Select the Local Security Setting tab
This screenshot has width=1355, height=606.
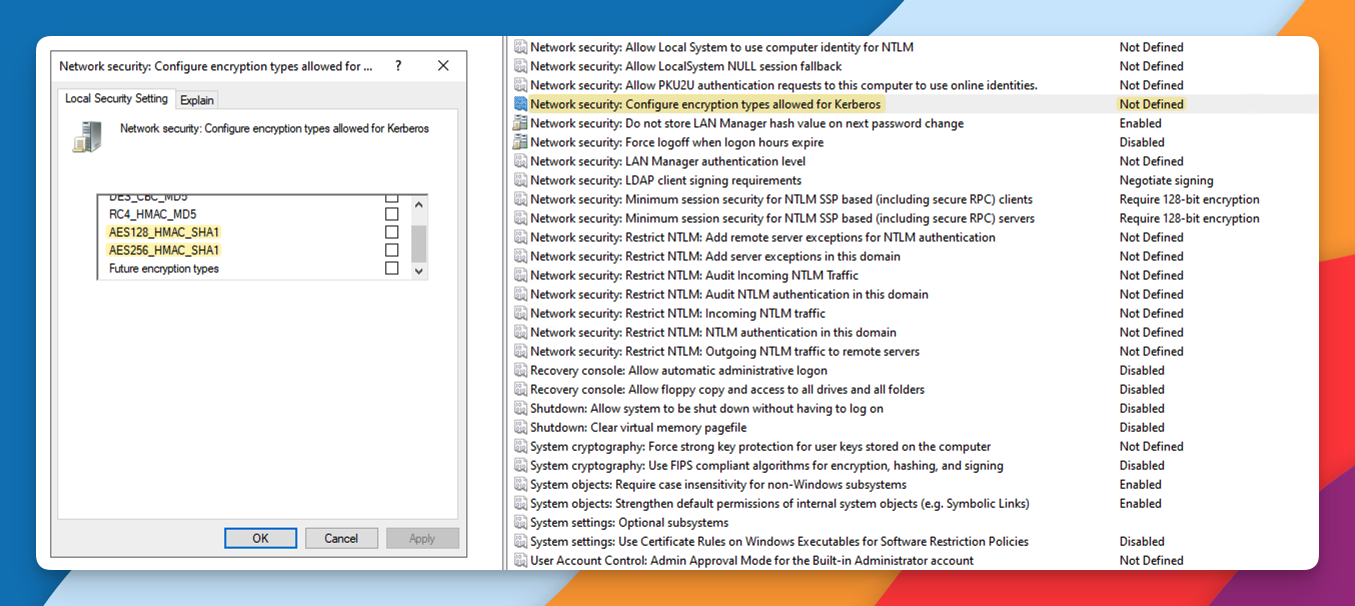tap(116, 99)
